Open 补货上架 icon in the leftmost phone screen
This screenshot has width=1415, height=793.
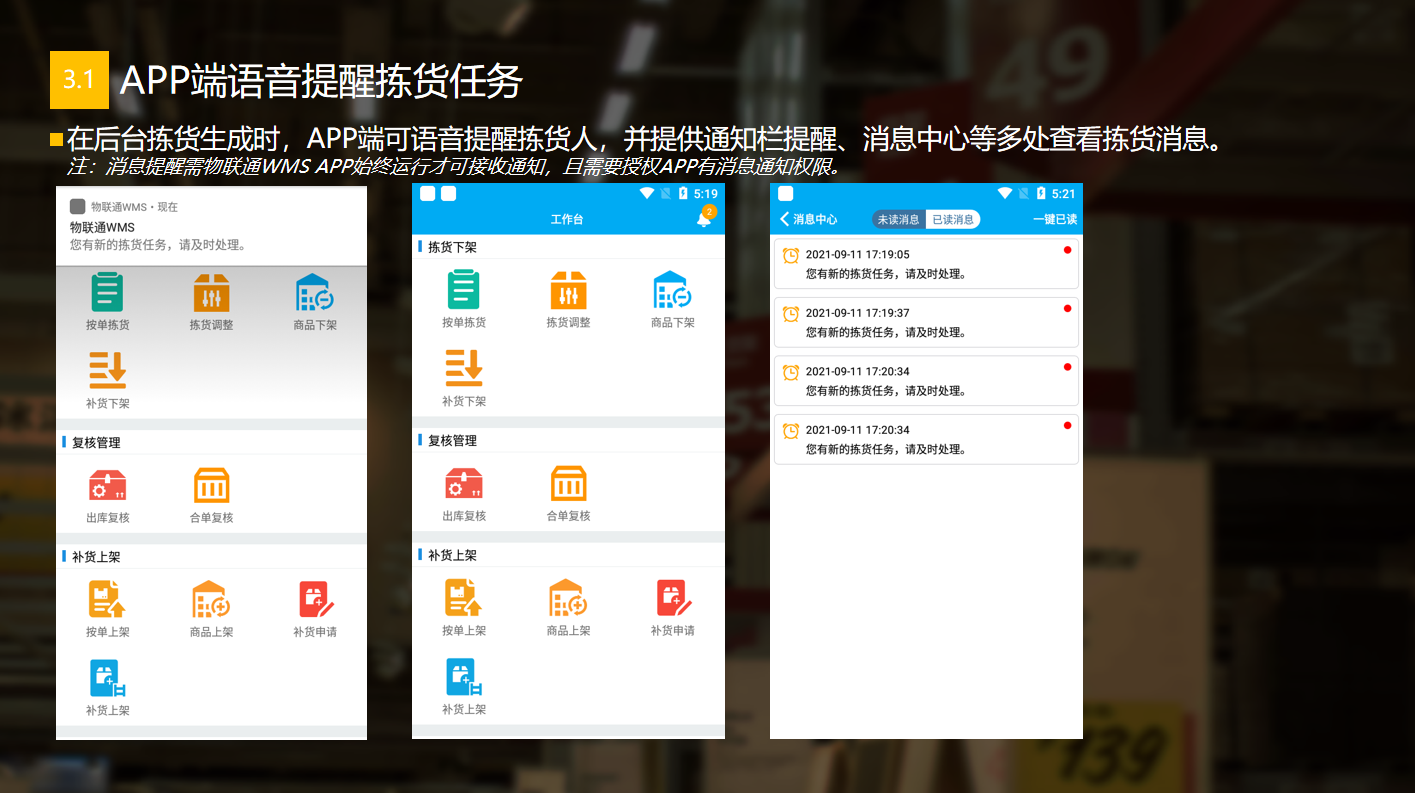point(107,678)
